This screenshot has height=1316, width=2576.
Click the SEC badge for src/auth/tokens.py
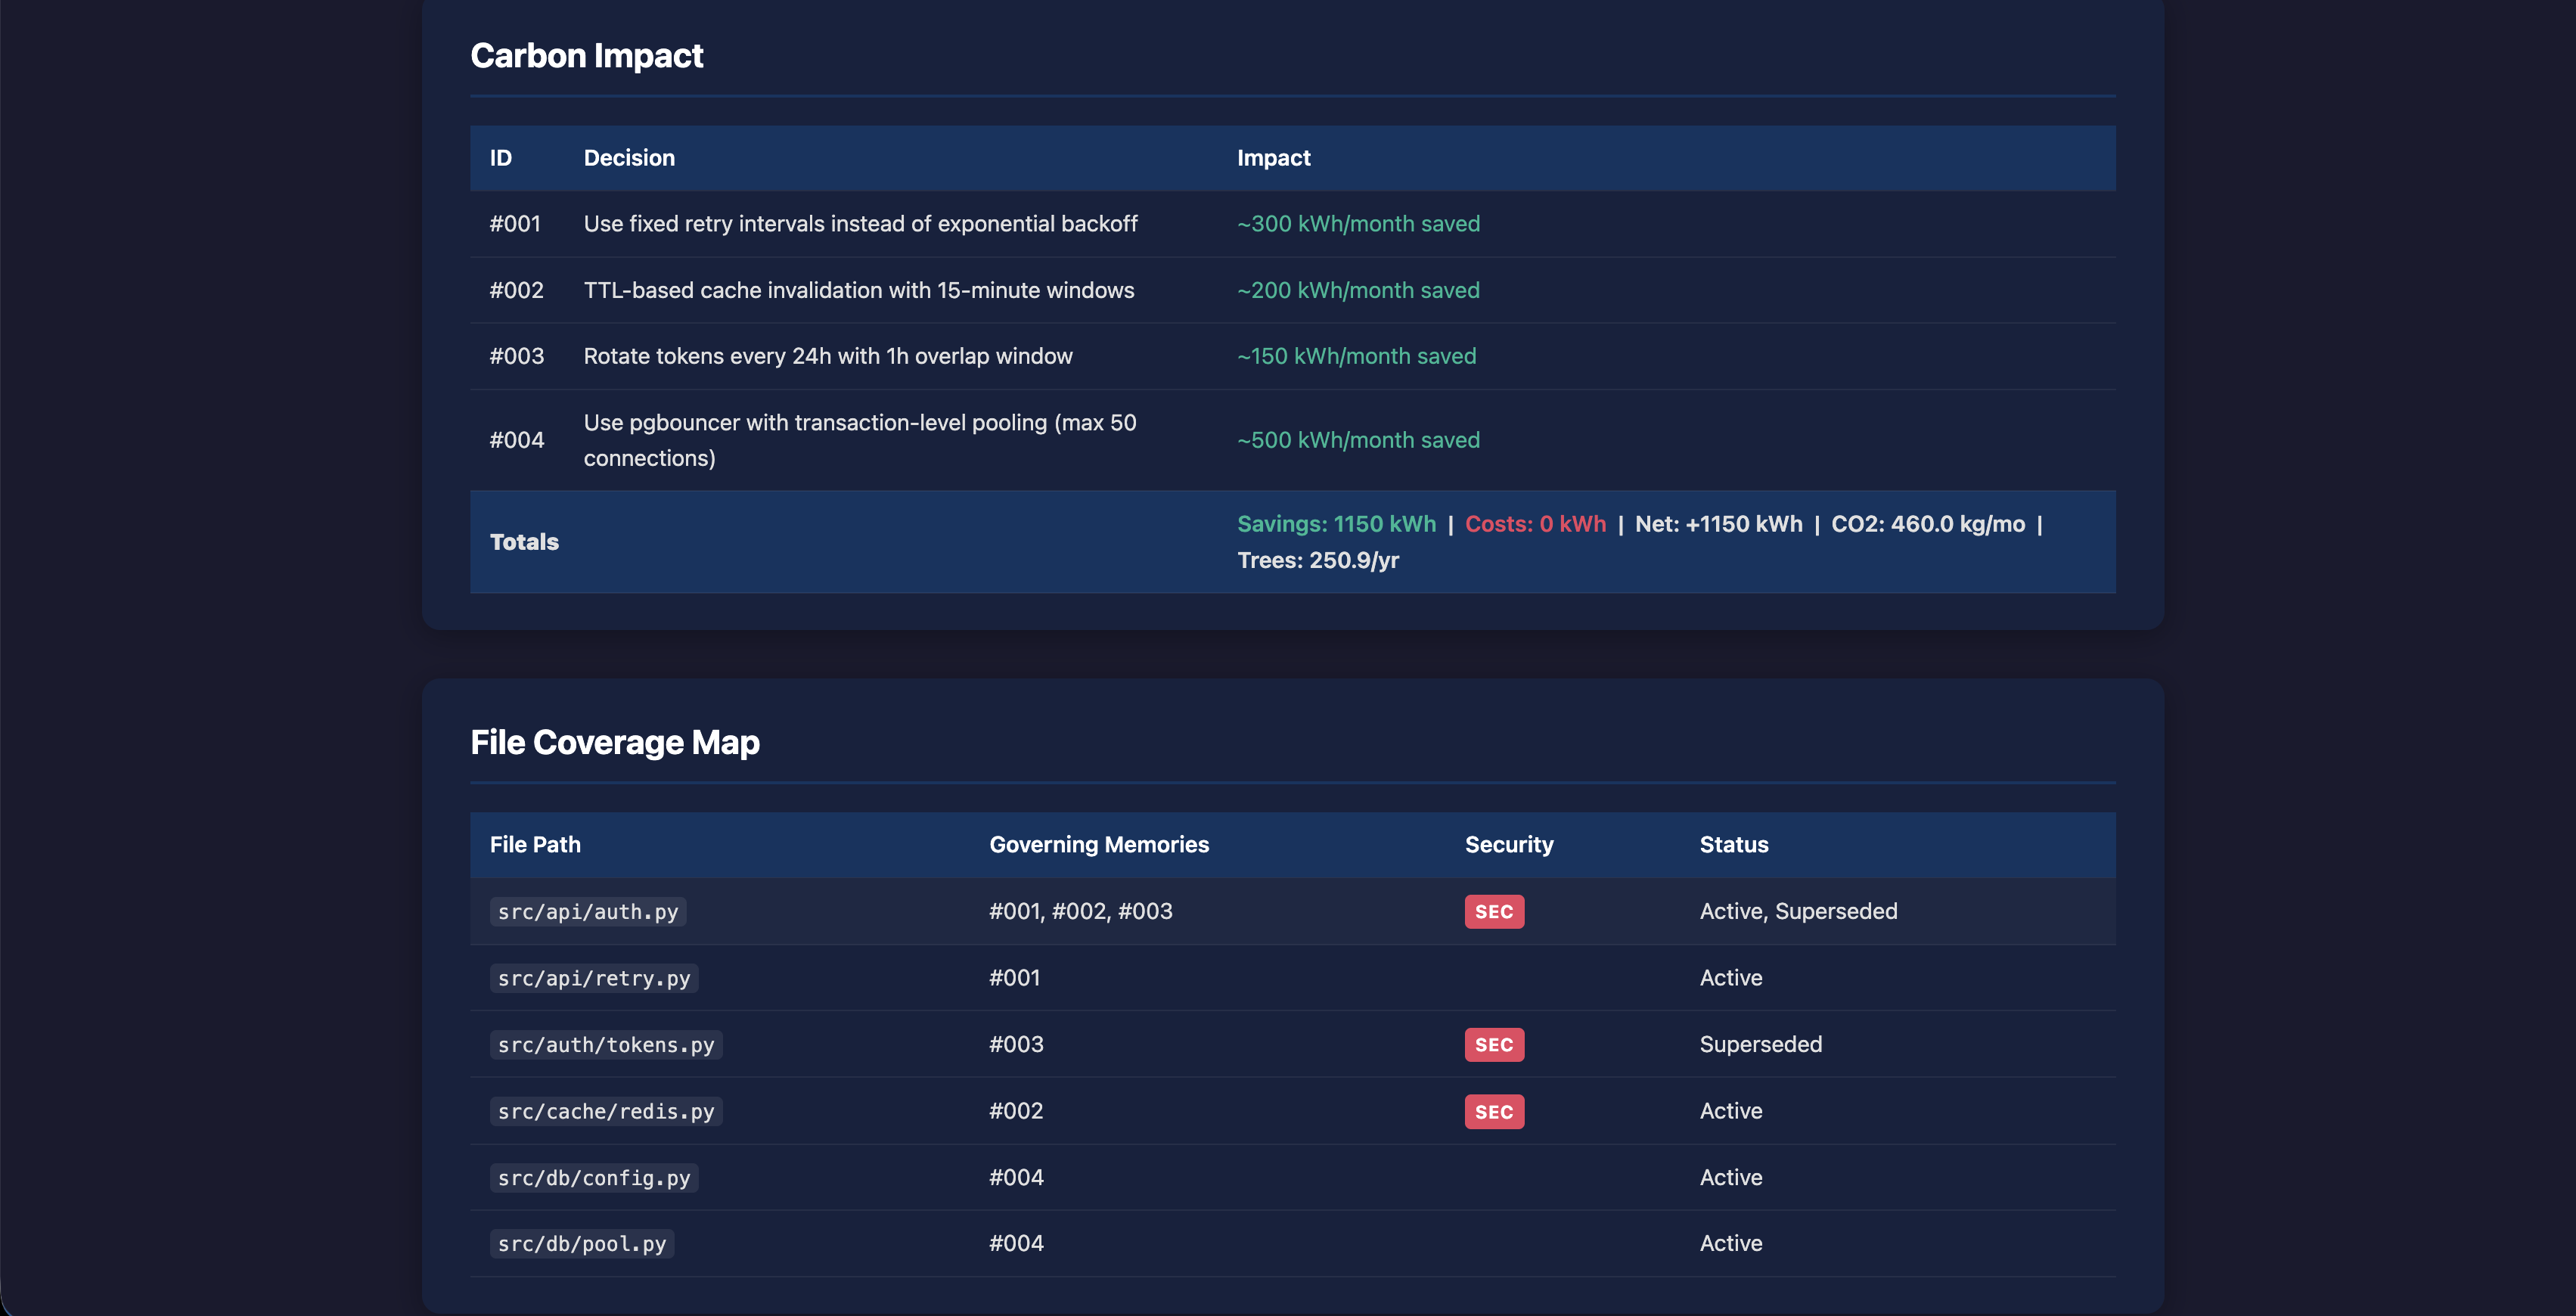click(x=1494, y=1044)
